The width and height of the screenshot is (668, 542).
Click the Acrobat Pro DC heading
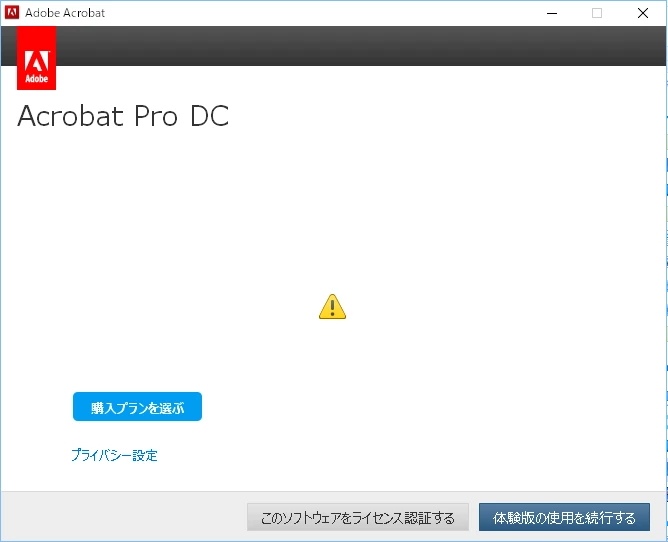(x=123, y=115)
